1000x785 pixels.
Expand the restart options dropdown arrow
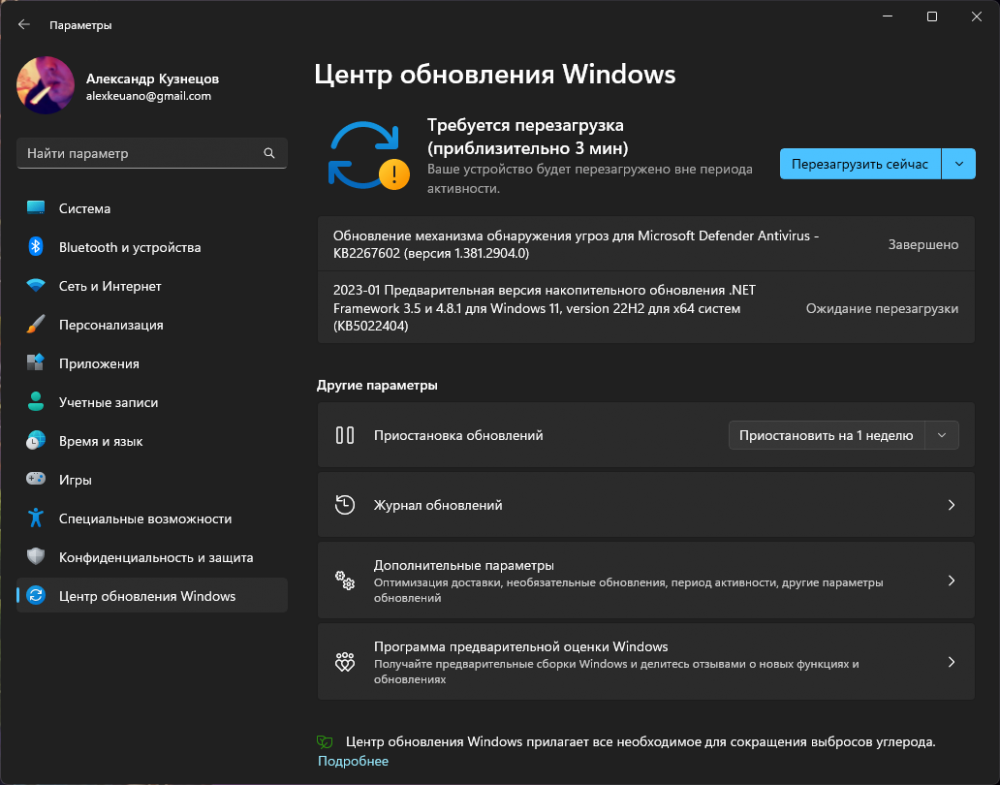tap(959, 164)
